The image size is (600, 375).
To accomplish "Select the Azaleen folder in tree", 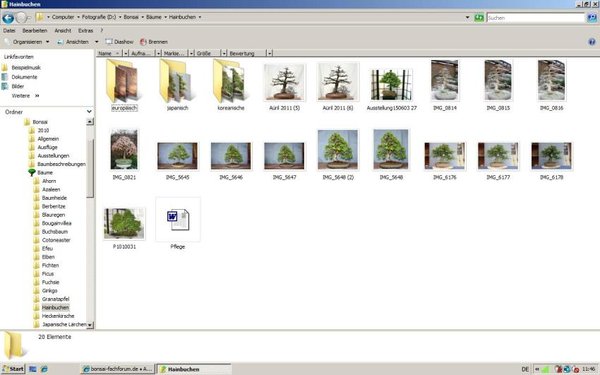I will click(x=51, y=189).
